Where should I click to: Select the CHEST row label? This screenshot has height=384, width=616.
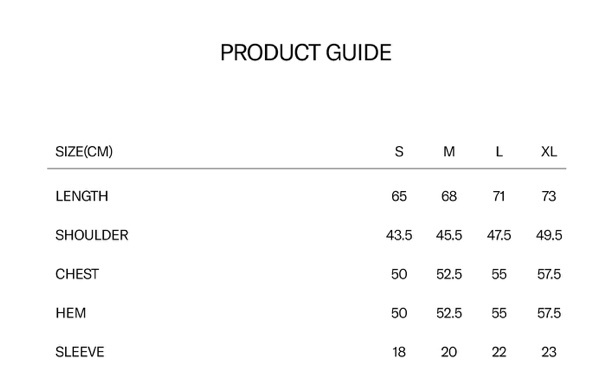[77, 274]
